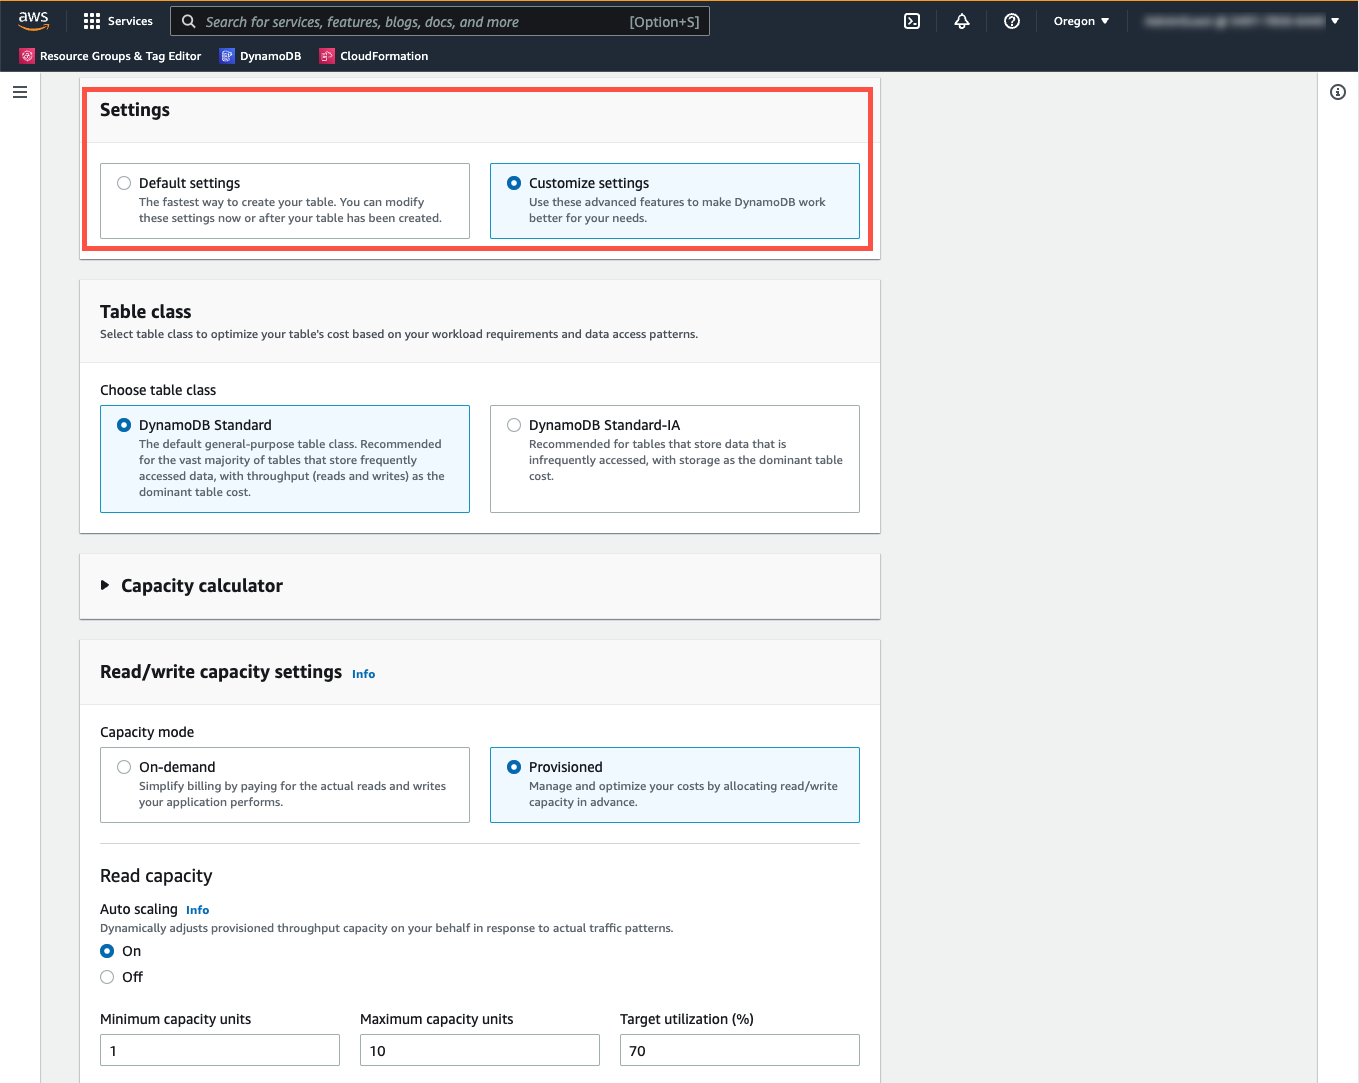Select Customize settings radio
The height and width of the screenshot is (1083, 1359).
tap(514, 183)
